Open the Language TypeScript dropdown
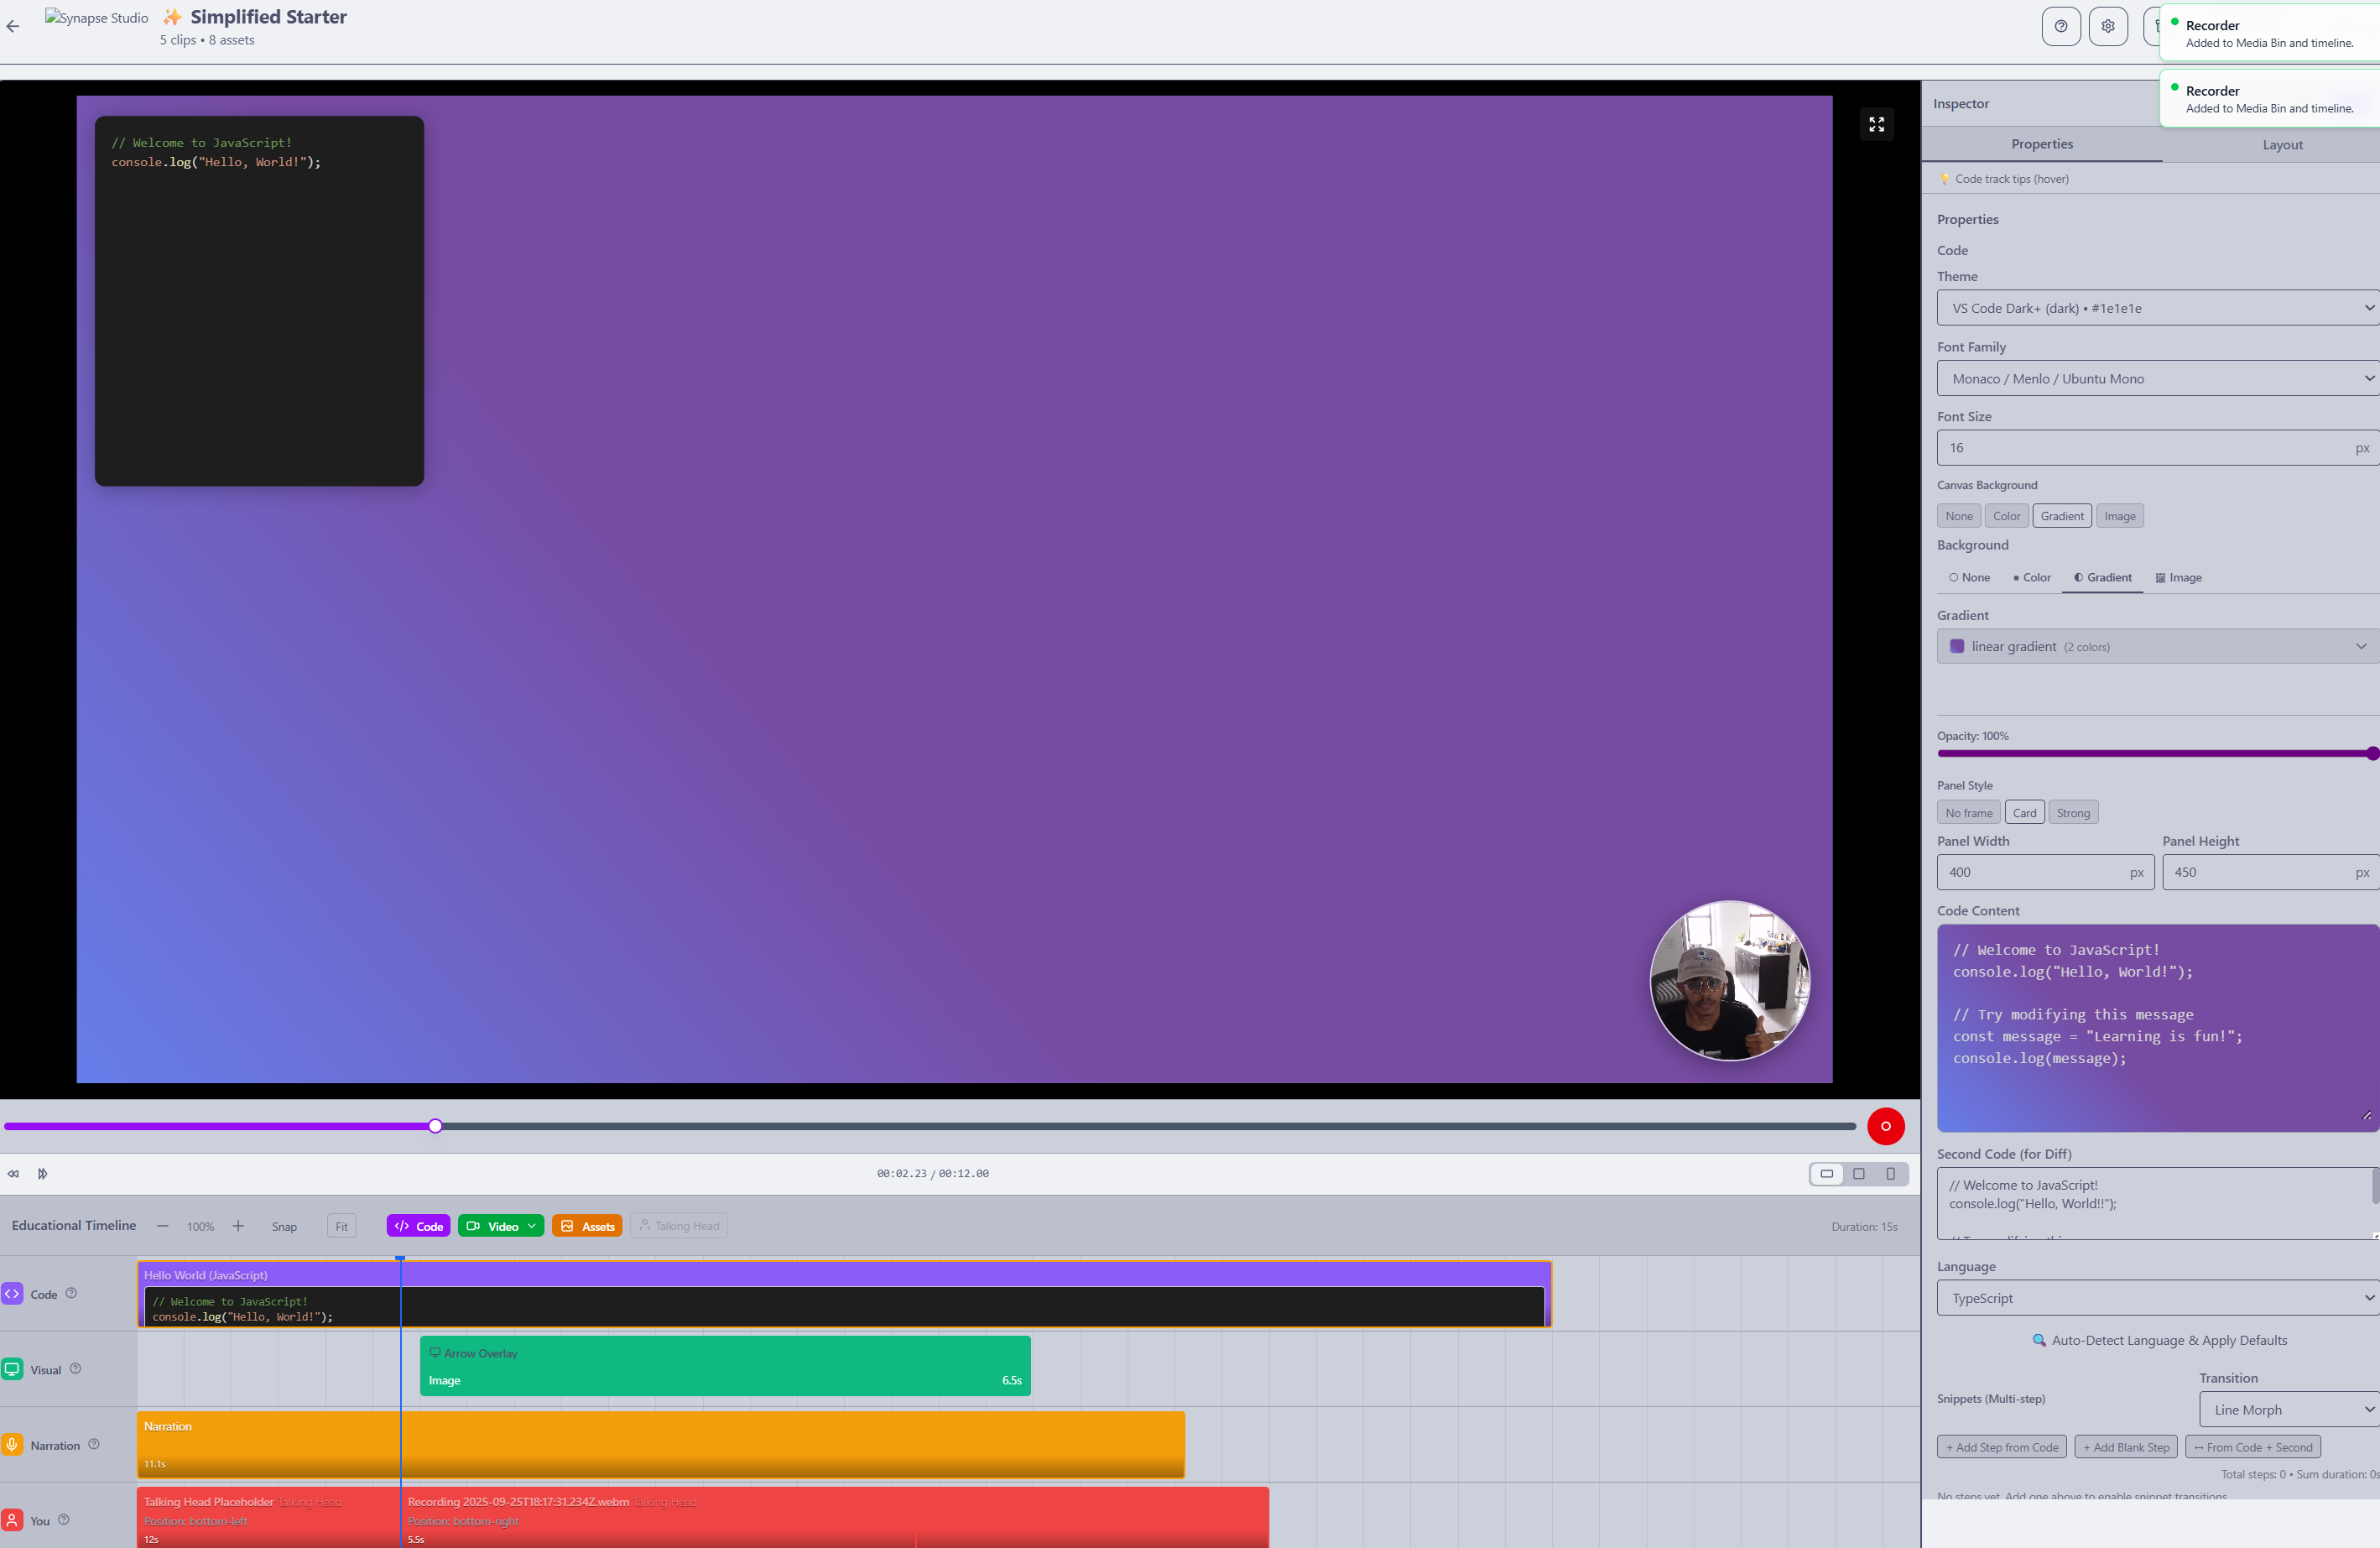 tap(2156, 1298)
